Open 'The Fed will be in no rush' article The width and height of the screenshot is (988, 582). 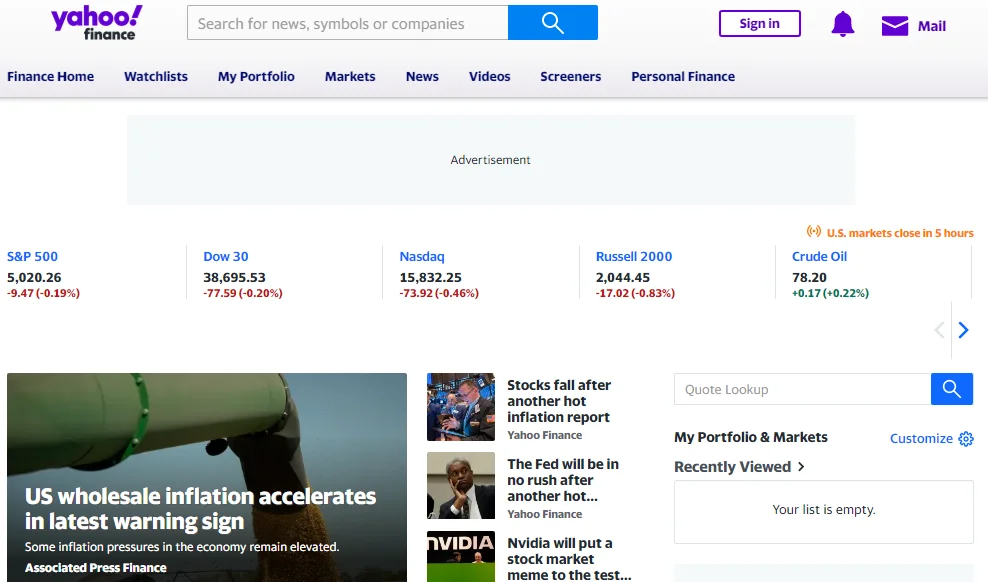[x=563, y=480]
